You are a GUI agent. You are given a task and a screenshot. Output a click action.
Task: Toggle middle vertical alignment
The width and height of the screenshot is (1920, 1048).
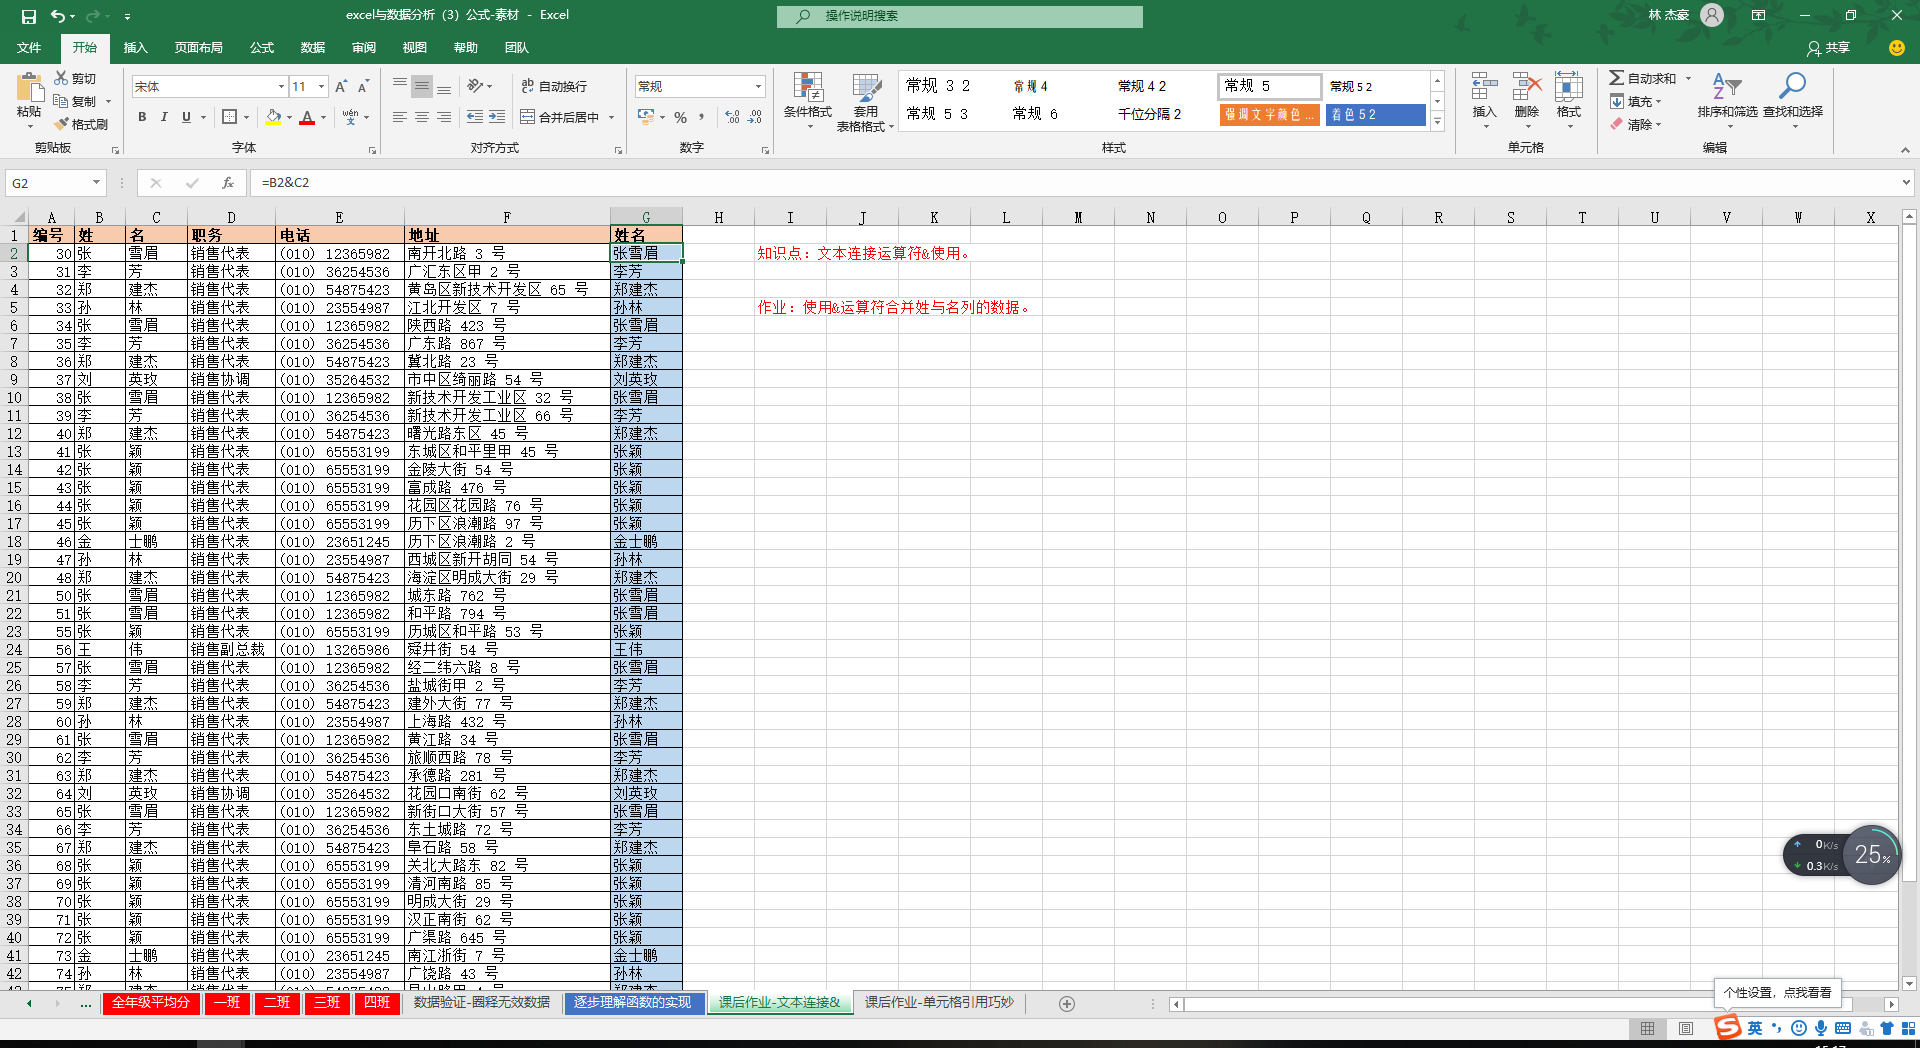point(422,86)
